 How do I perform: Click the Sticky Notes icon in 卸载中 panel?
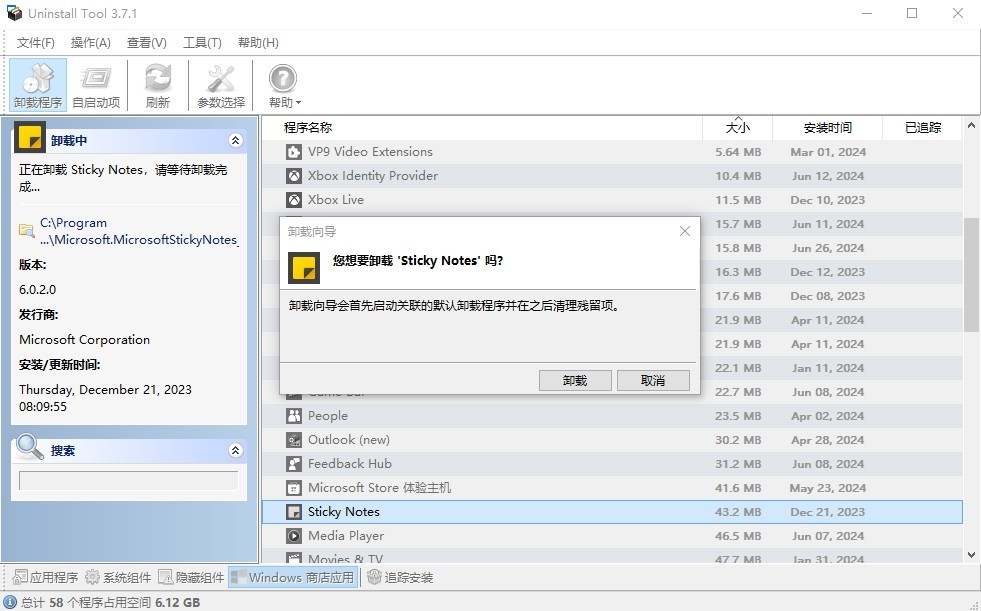tap(30, 137)
